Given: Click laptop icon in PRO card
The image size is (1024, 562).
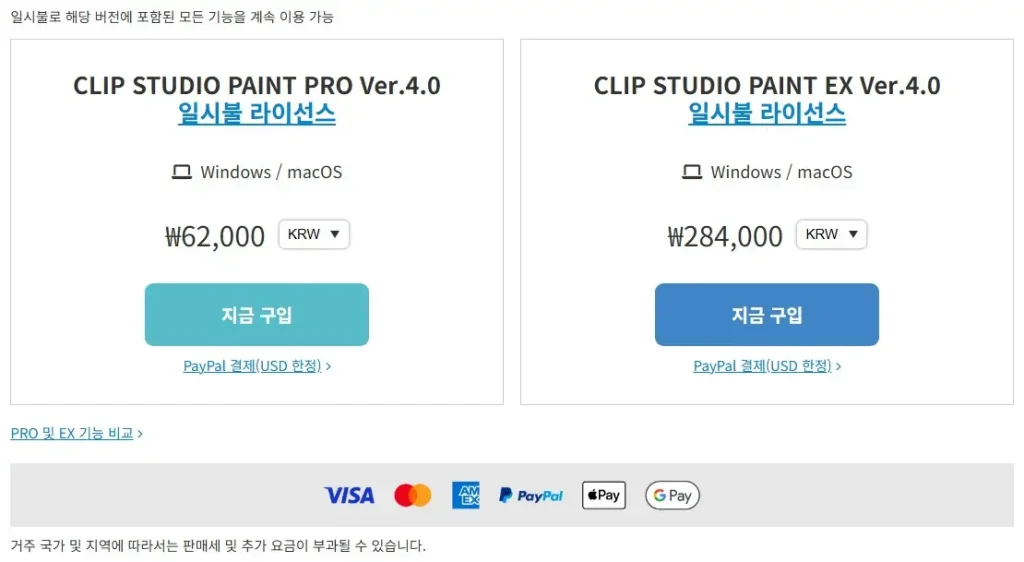Looking at the screenshot, I should pos(181,172).
